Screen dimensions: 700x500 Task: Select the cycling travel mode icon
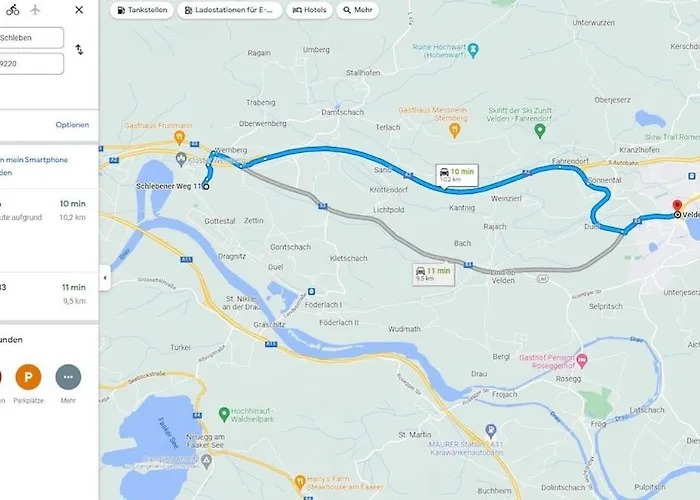click(12, 10)
